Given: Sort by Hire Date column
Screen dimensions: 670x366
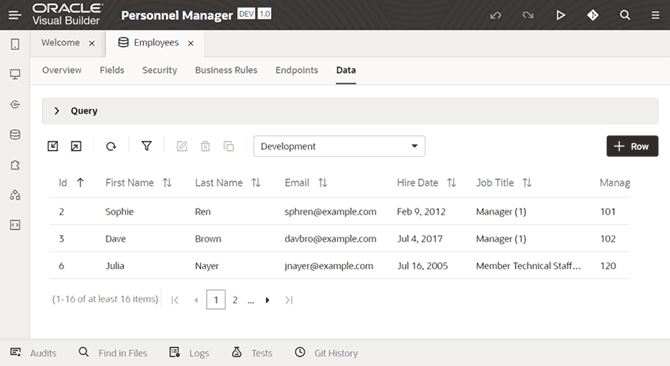Looking at the screenshot, I should pos(452,183).
